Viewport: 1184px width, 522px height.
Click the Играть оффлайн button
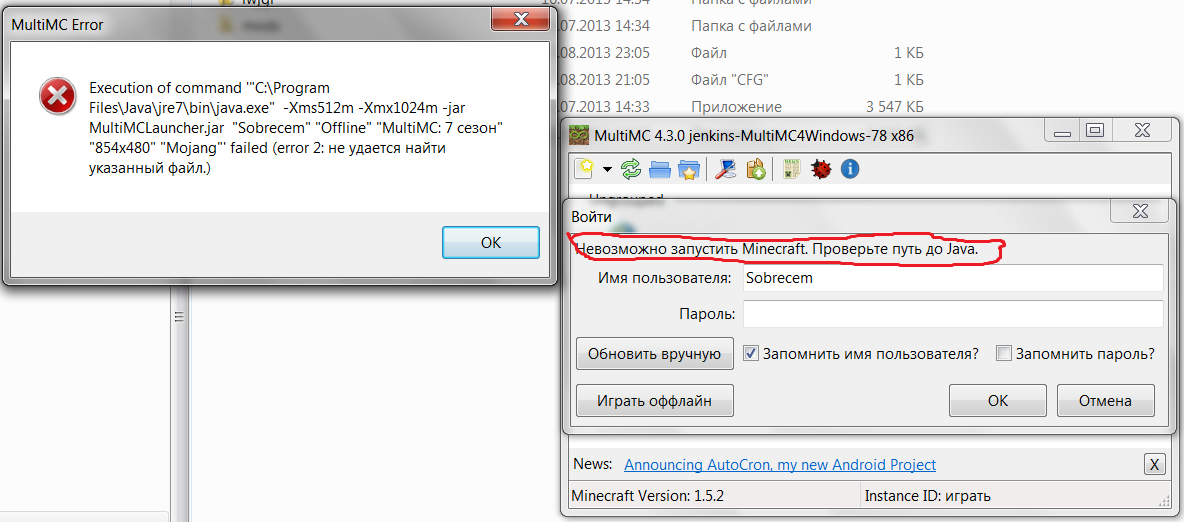655,400
